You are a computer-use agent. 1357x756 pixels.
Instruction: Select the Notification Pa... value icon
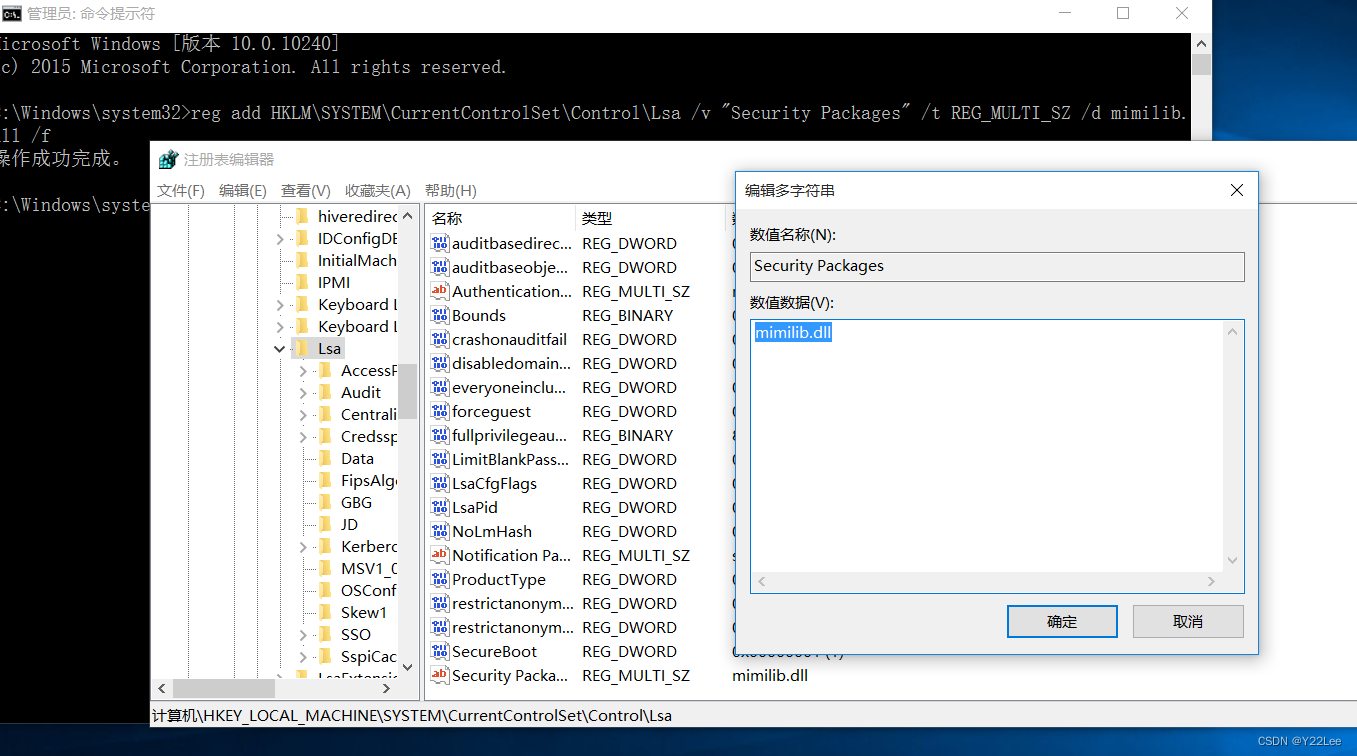click(x=440, y=555)
